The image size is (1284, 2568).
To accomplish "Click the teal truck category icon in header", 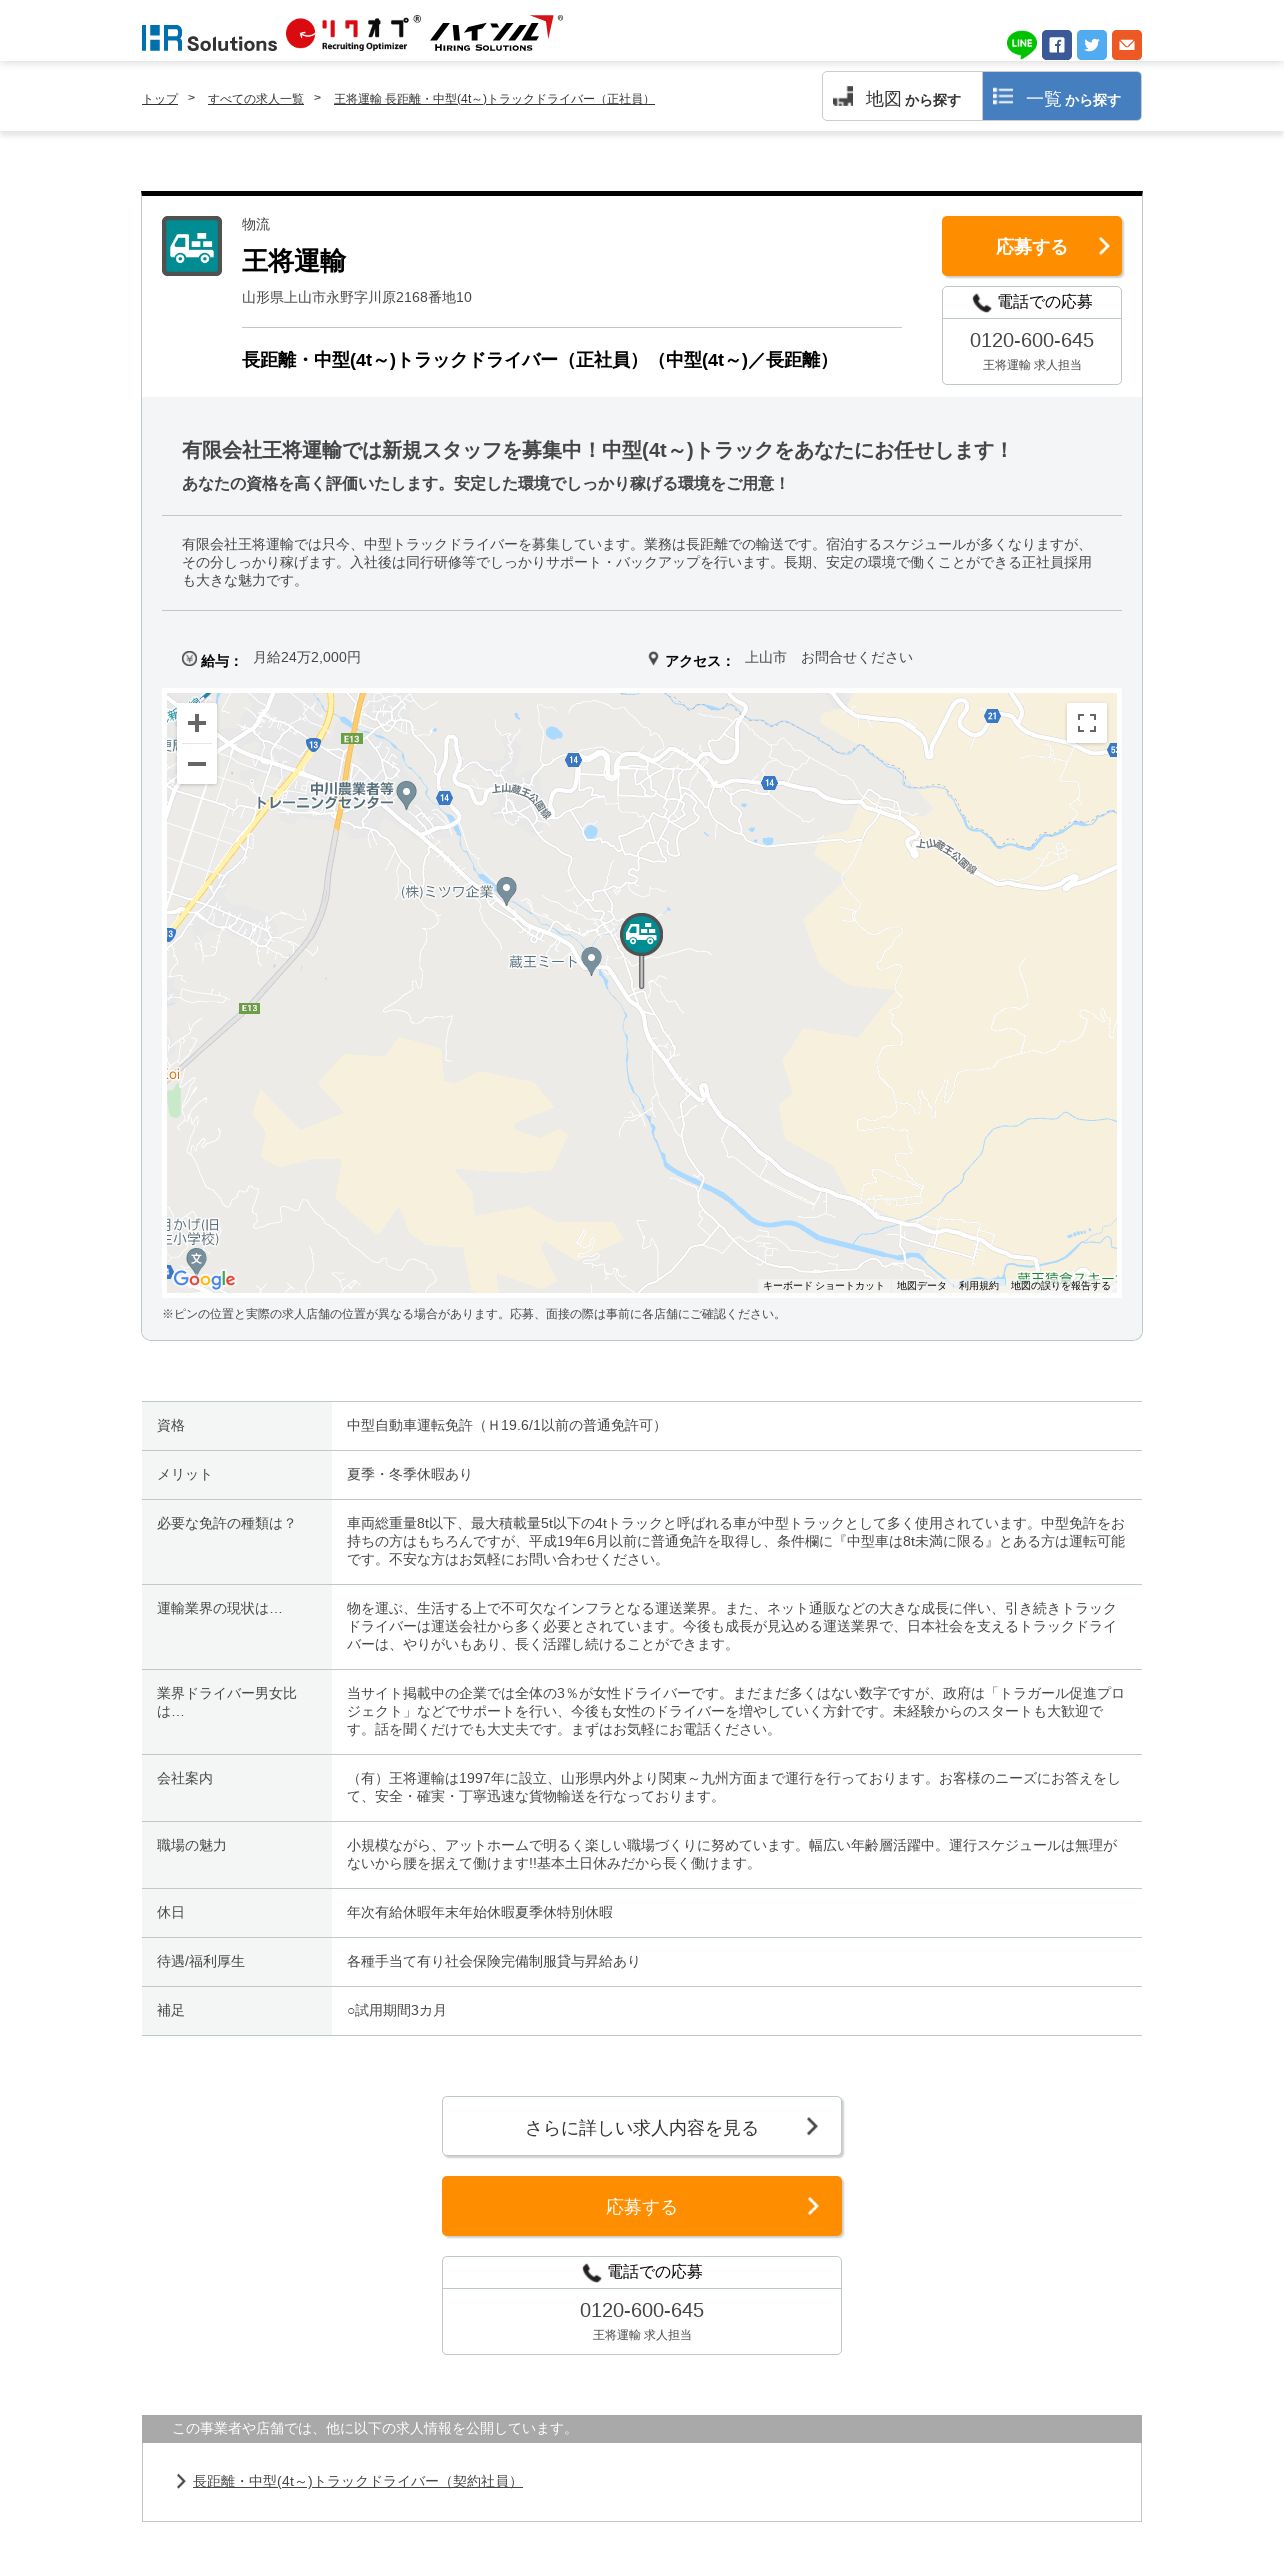I will tap(192, 246).
